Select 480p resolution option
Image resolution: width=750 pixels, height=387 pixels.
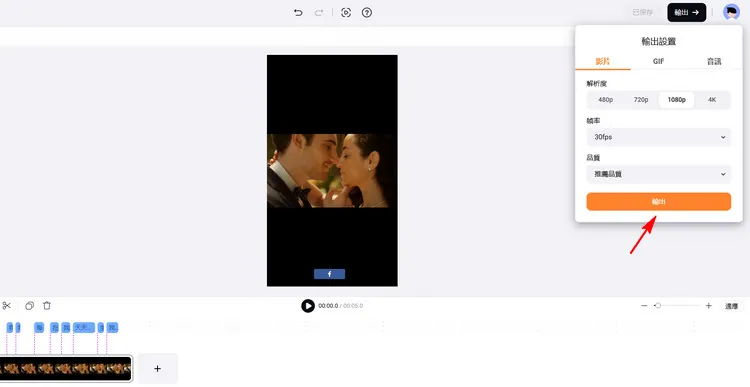click(x=606, y=100)
